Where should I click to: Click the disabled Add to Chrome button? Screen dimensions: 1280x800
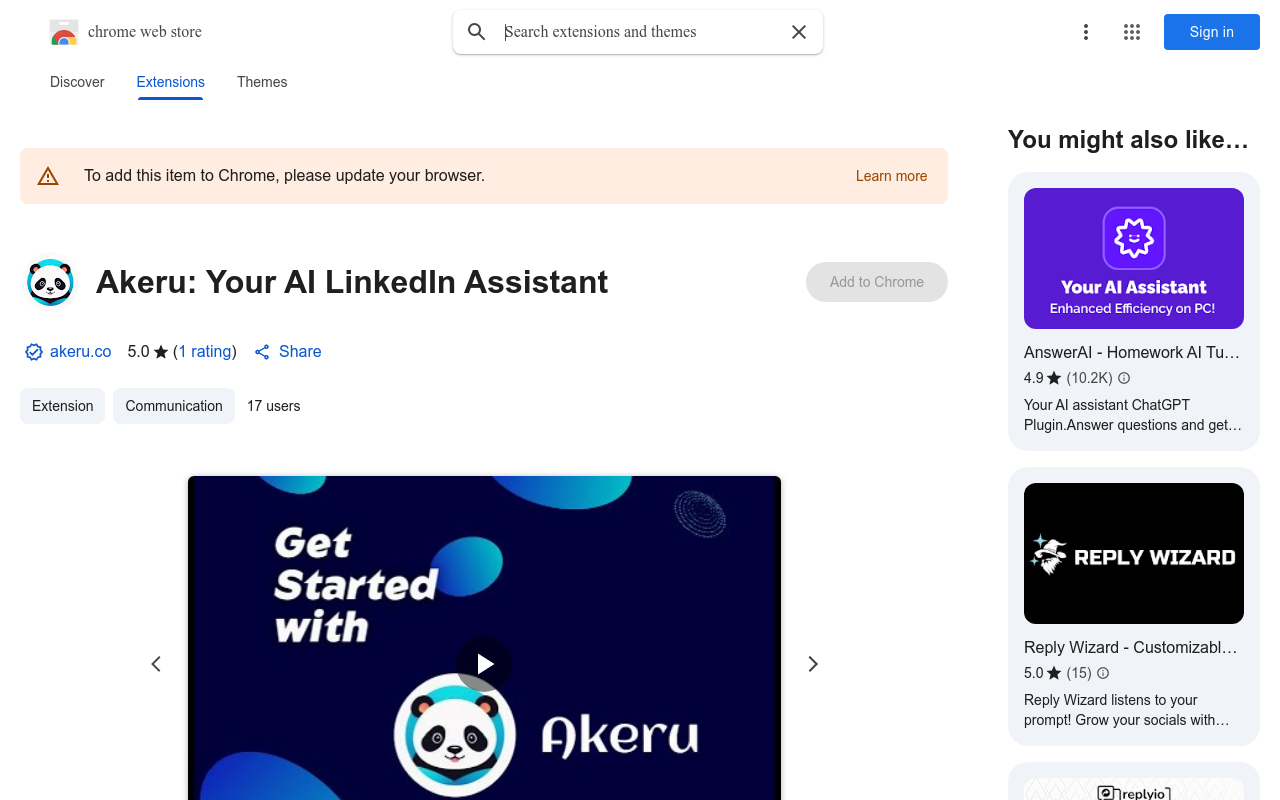pos(877,282)
